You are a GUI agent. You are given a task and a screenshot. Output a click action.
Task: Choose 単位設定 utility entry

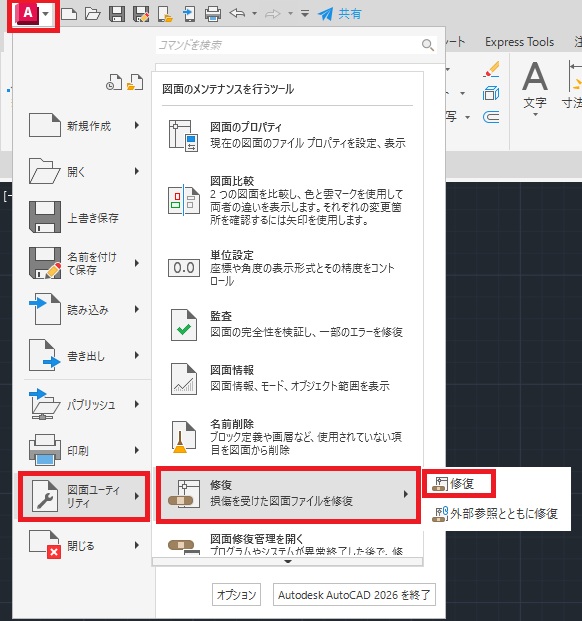[288, 268]
